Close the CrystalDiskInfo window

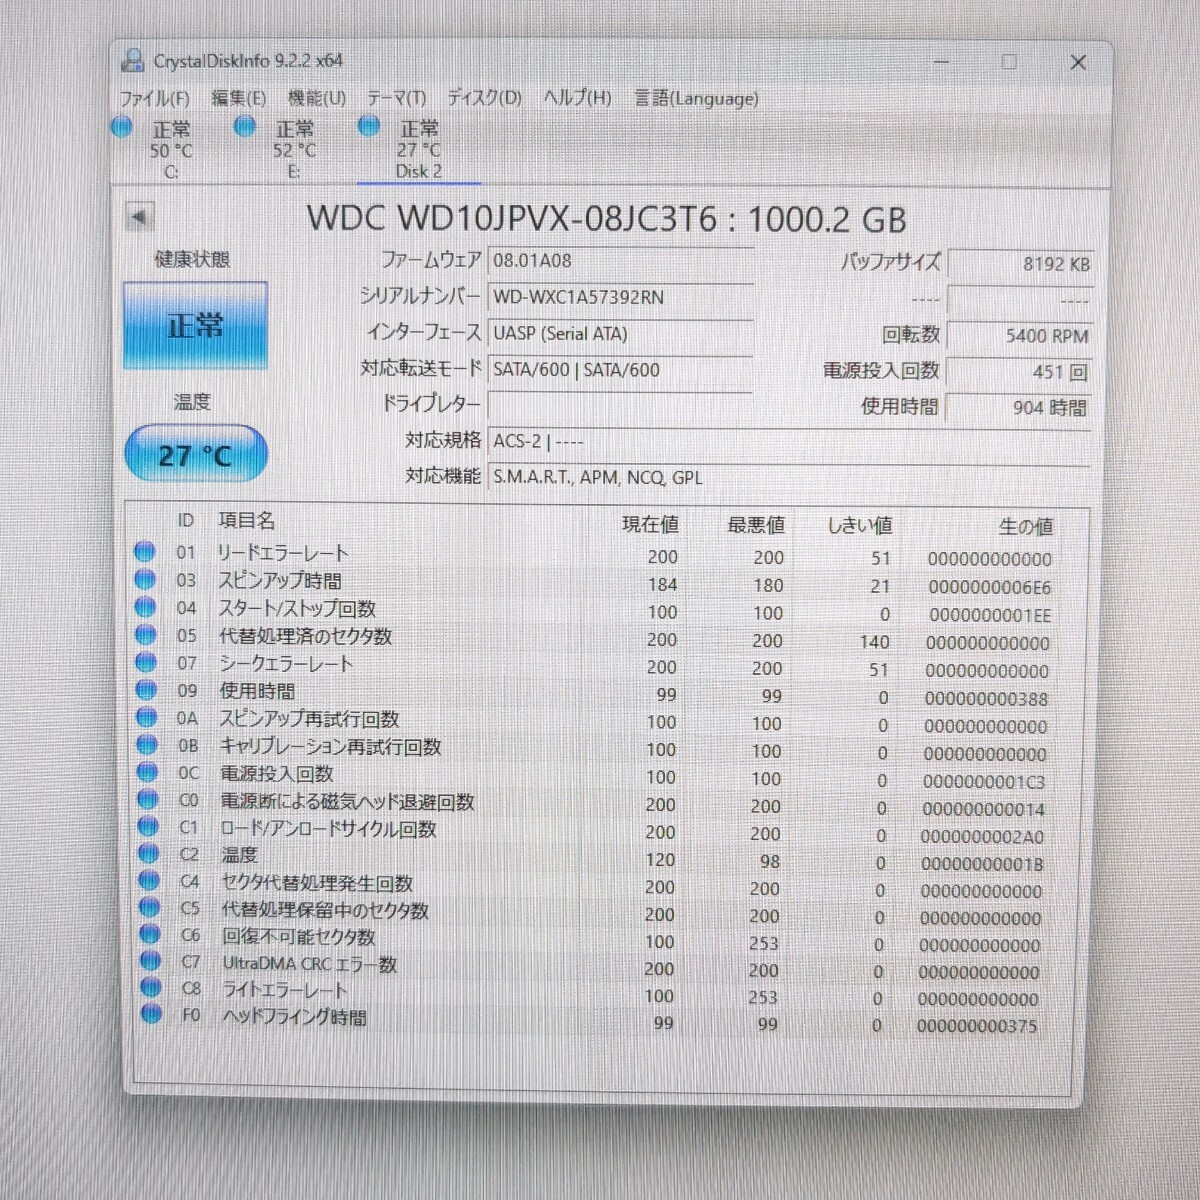(1078, 62)
